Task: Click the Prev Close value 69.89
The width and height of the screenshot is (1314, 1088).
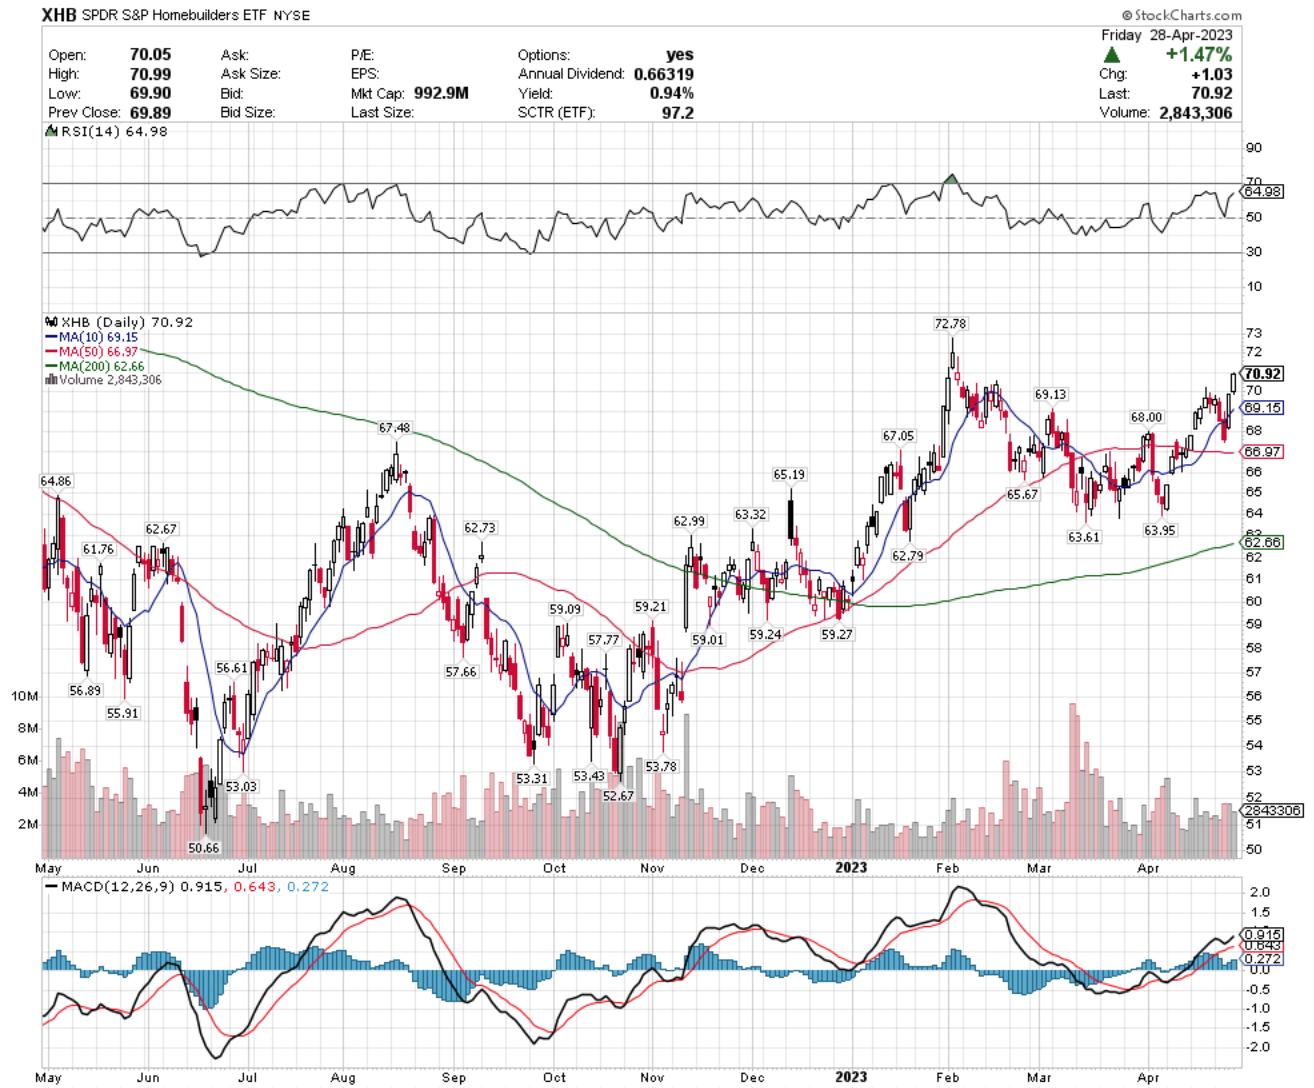Action: tap(150, 112)
